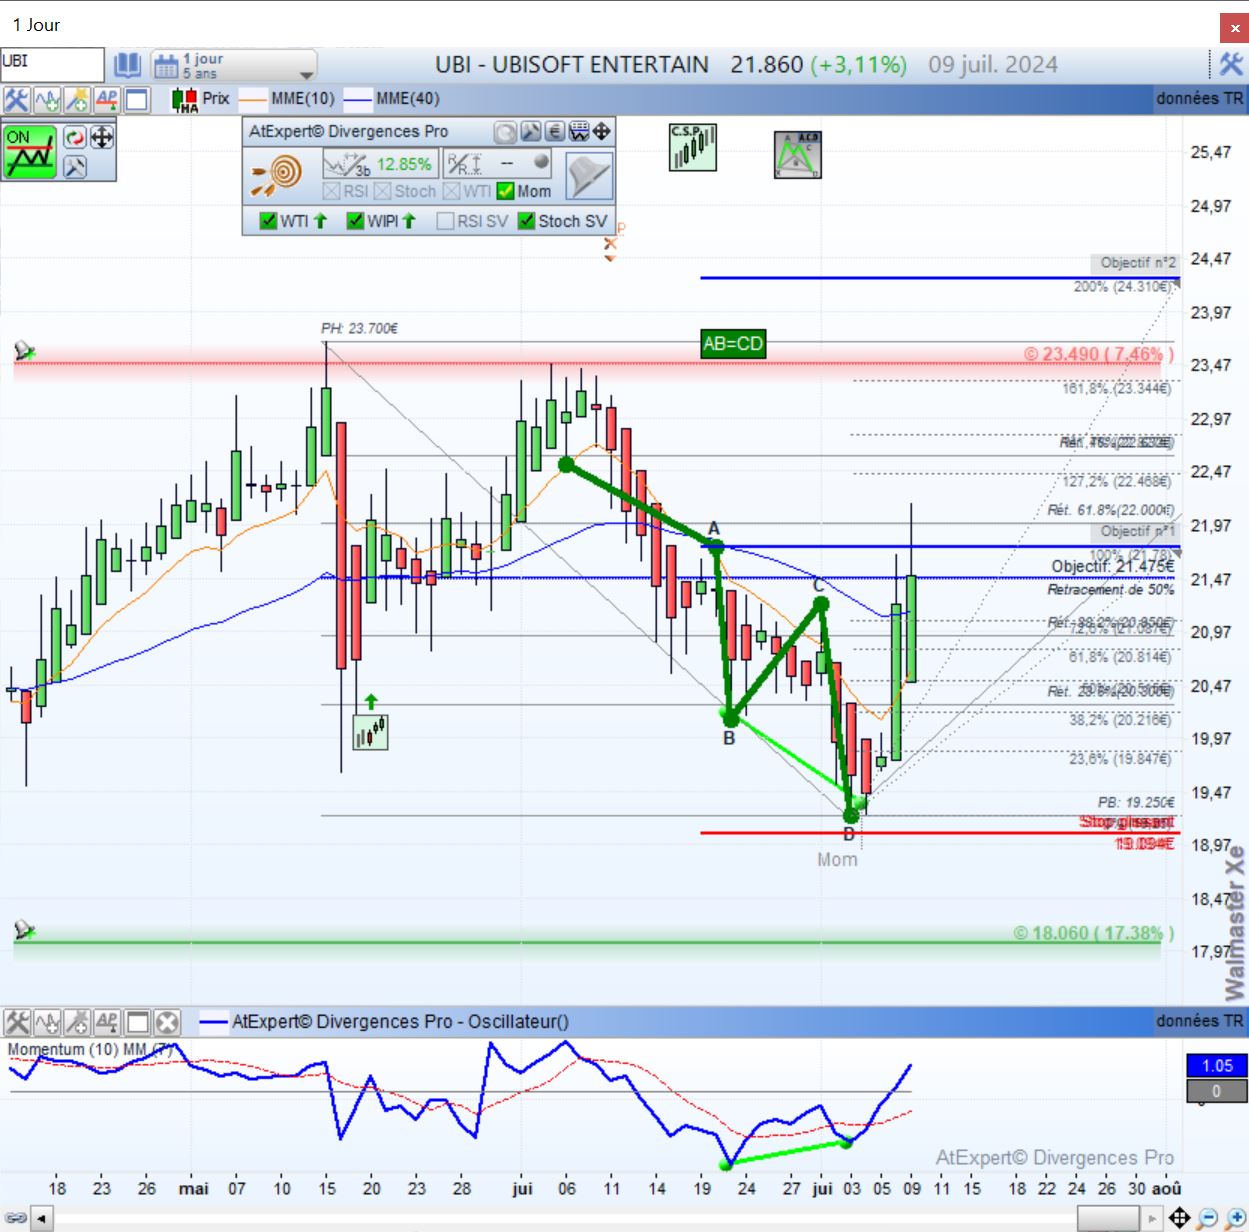Click the euro currency icon in Divergences panel
Viewport: 1249px width, 1232px height.
[x=555, y=131]
